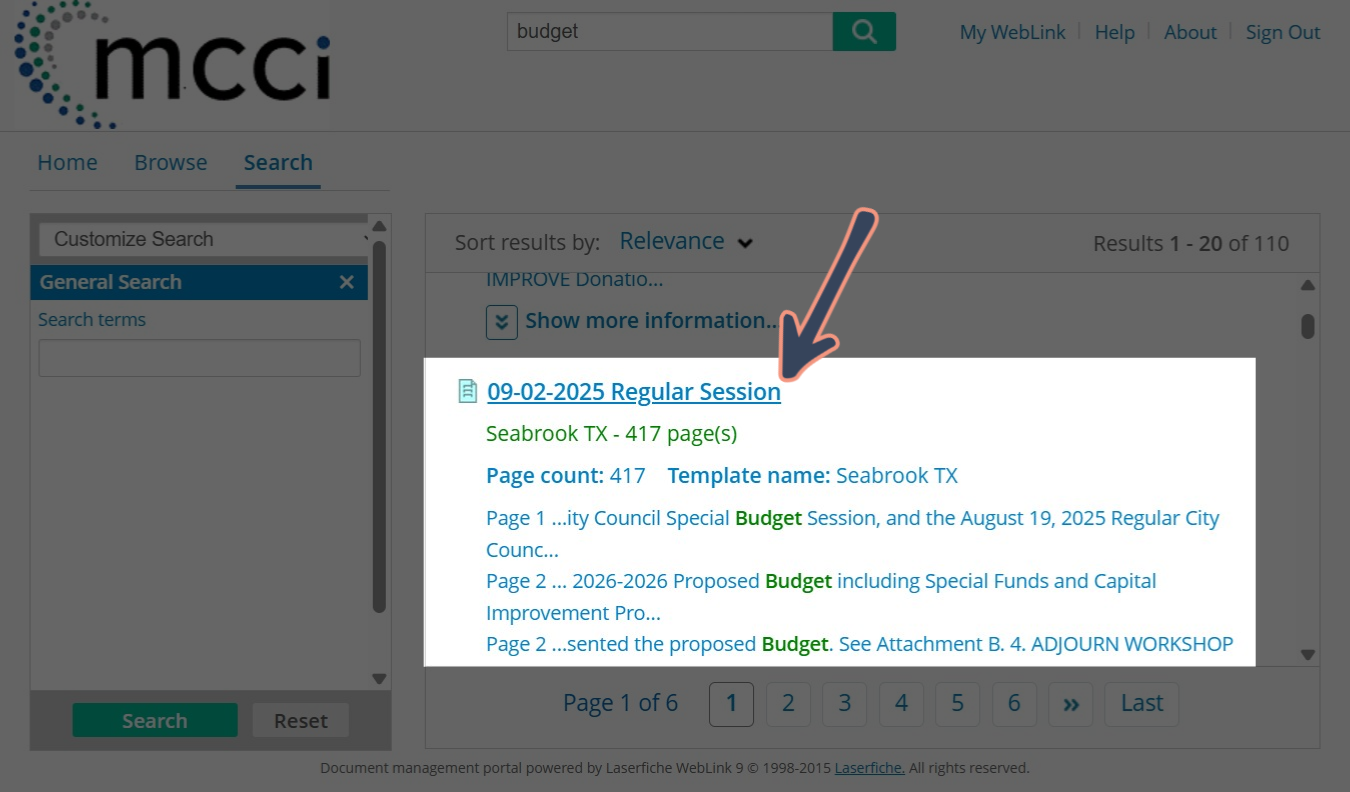Open the Customize Search dropdown
The image size is (1350, 792).
point(204,239)
